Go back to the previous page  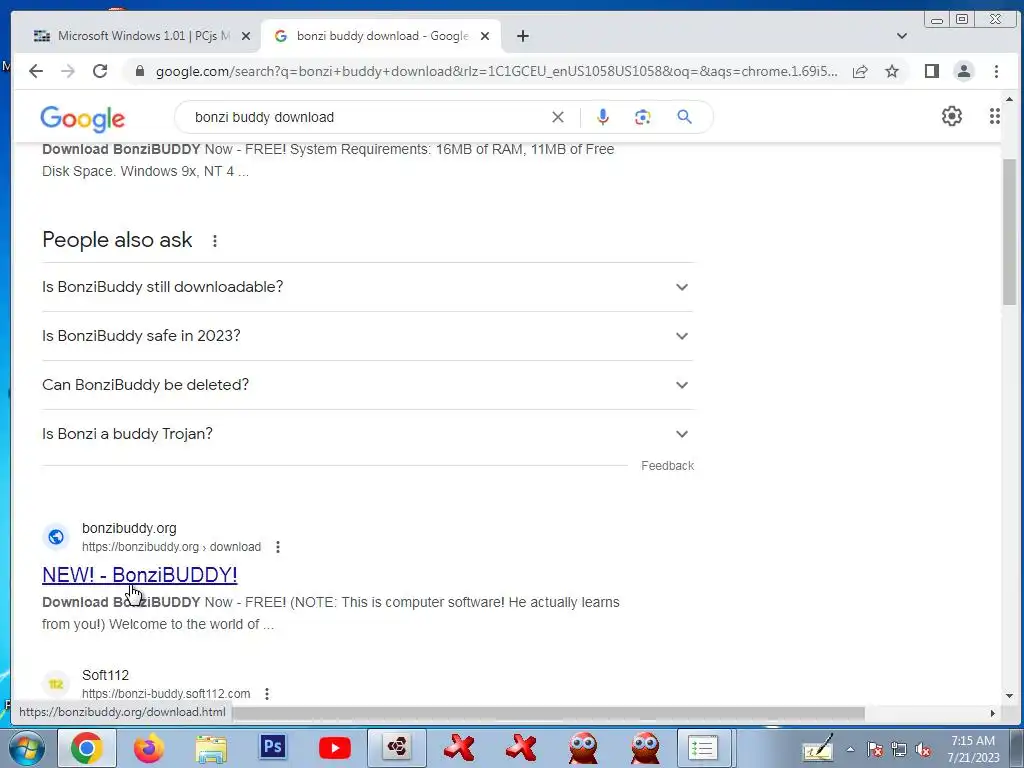(x=36, y=71)
